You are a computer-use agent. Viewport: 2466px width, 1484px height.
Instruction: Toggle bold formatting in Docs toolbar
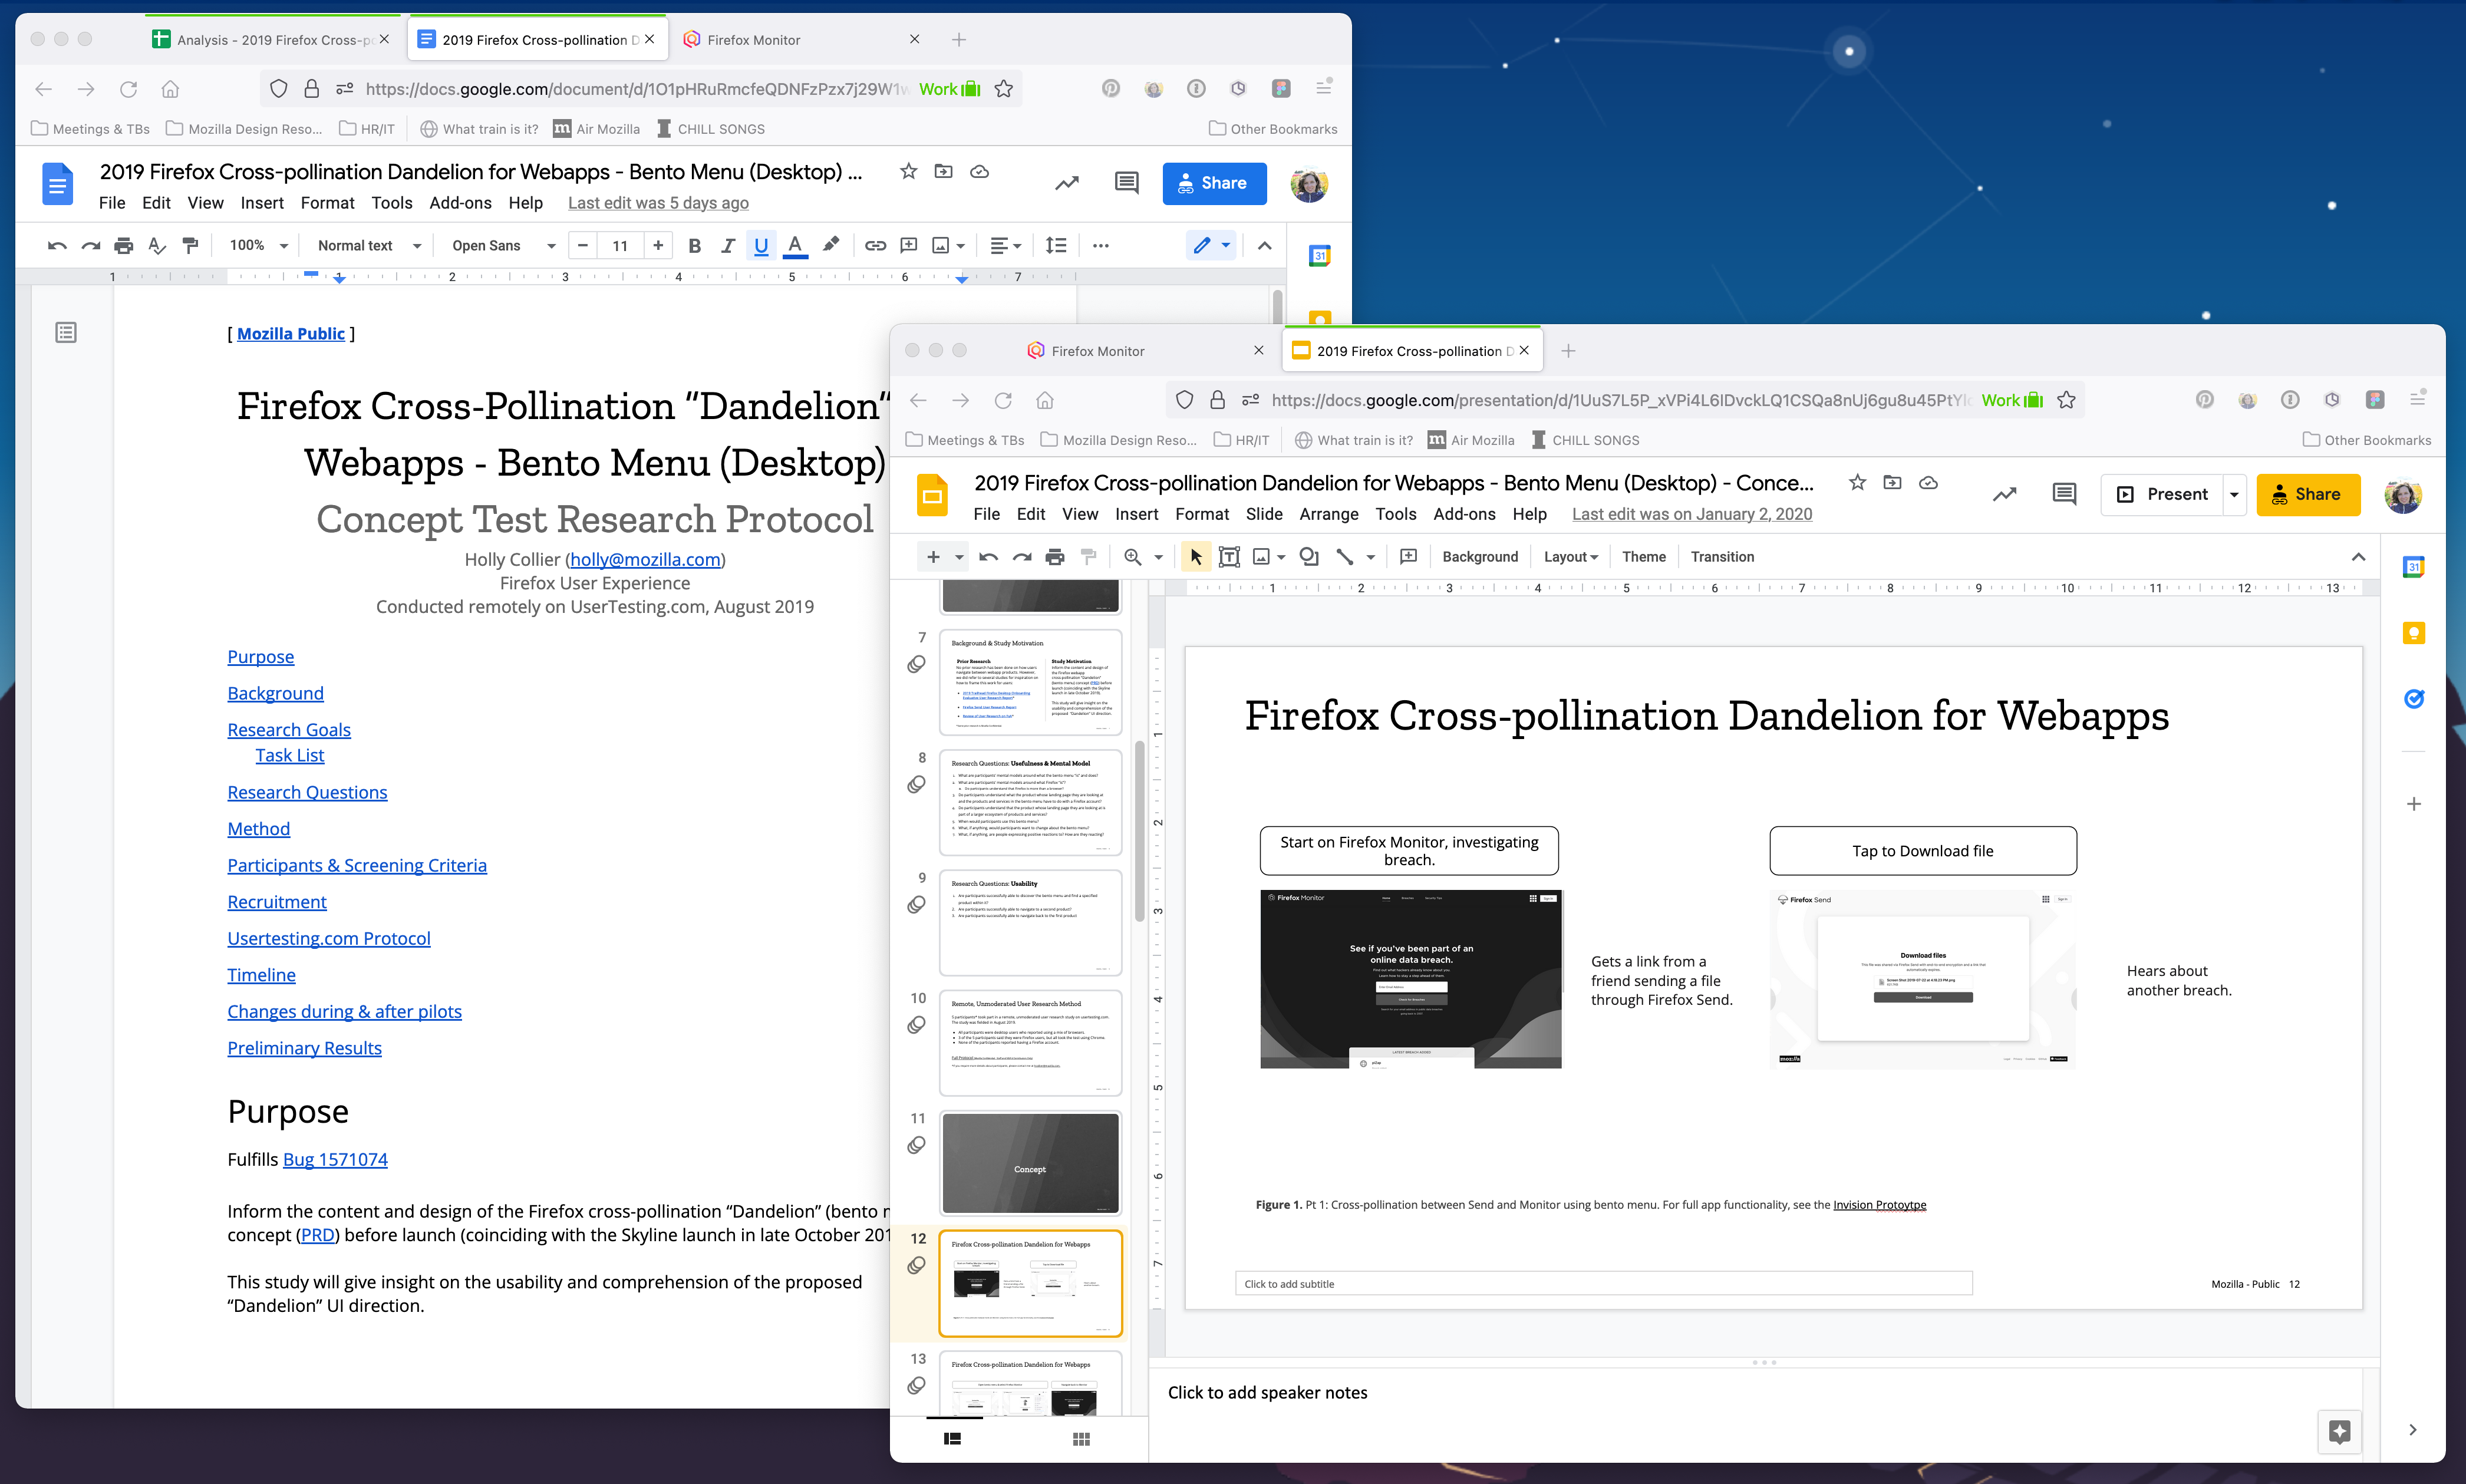point(695,246)
